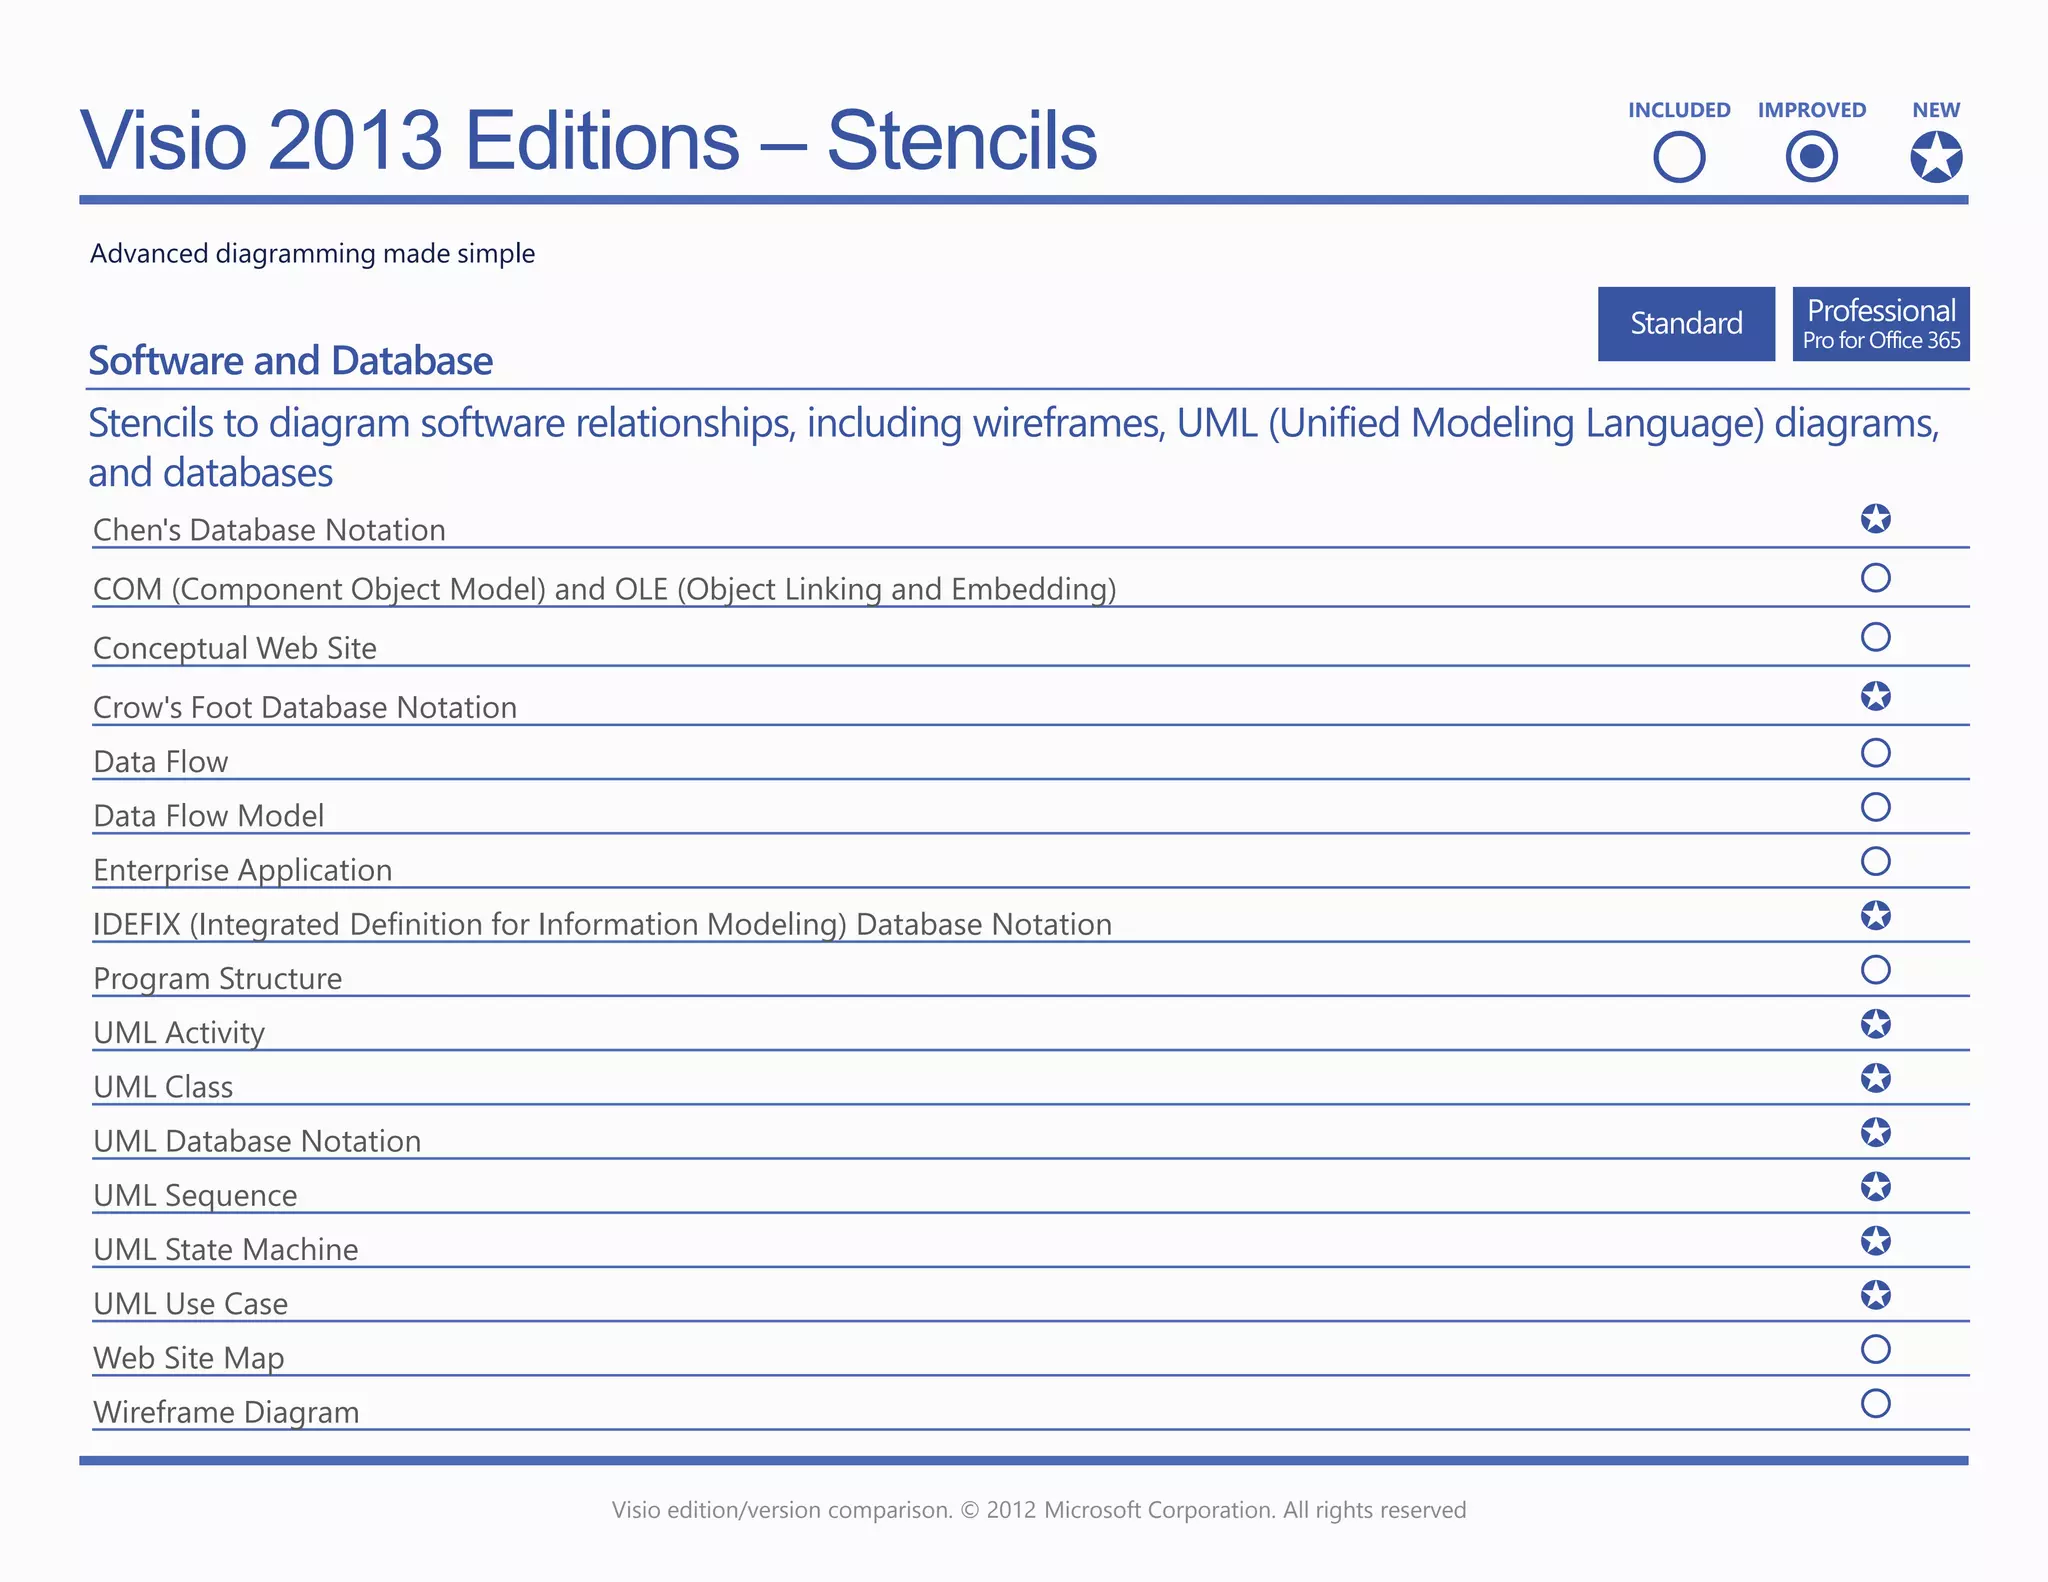The image size is (2048, 1582).
Task: Click the Microsoft Corporation copyright footer
Action: tap(1039, 1510)
